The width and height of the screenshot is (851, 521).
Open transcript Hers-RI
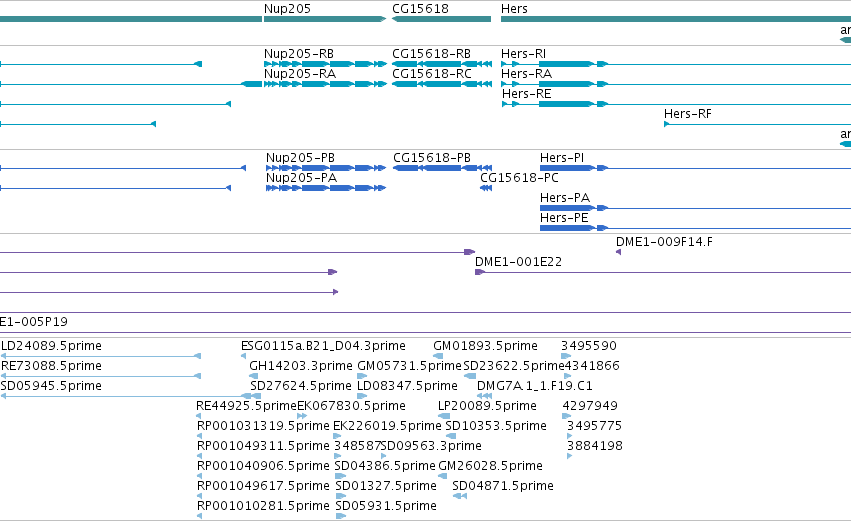click(x=523, y=54)
